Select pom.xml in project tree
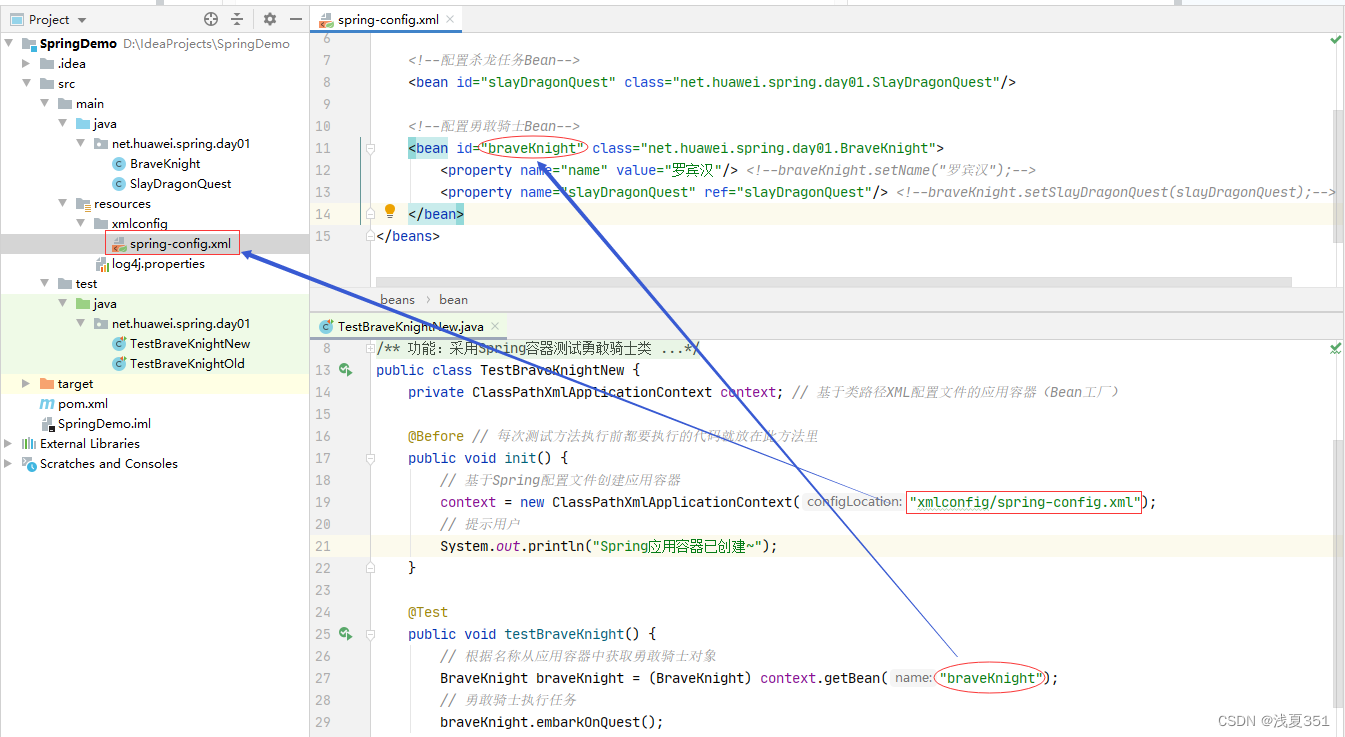1345x737 pixels. coord(82,404)
